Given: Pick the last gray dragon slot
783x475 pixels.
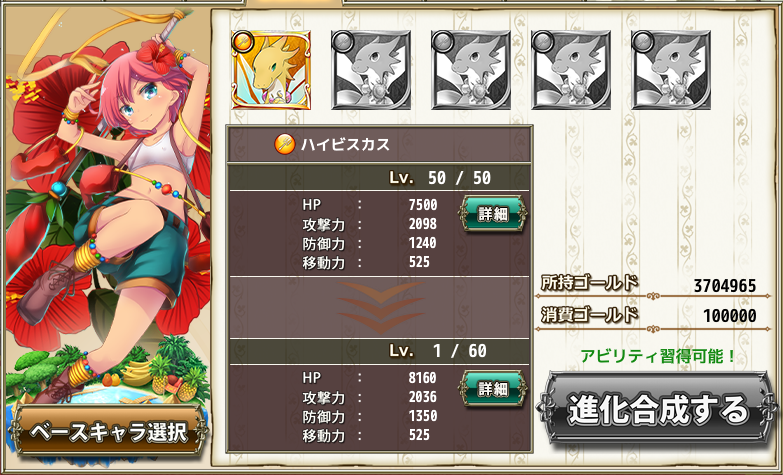Looking at the screenshot, I should click(671, 70).
